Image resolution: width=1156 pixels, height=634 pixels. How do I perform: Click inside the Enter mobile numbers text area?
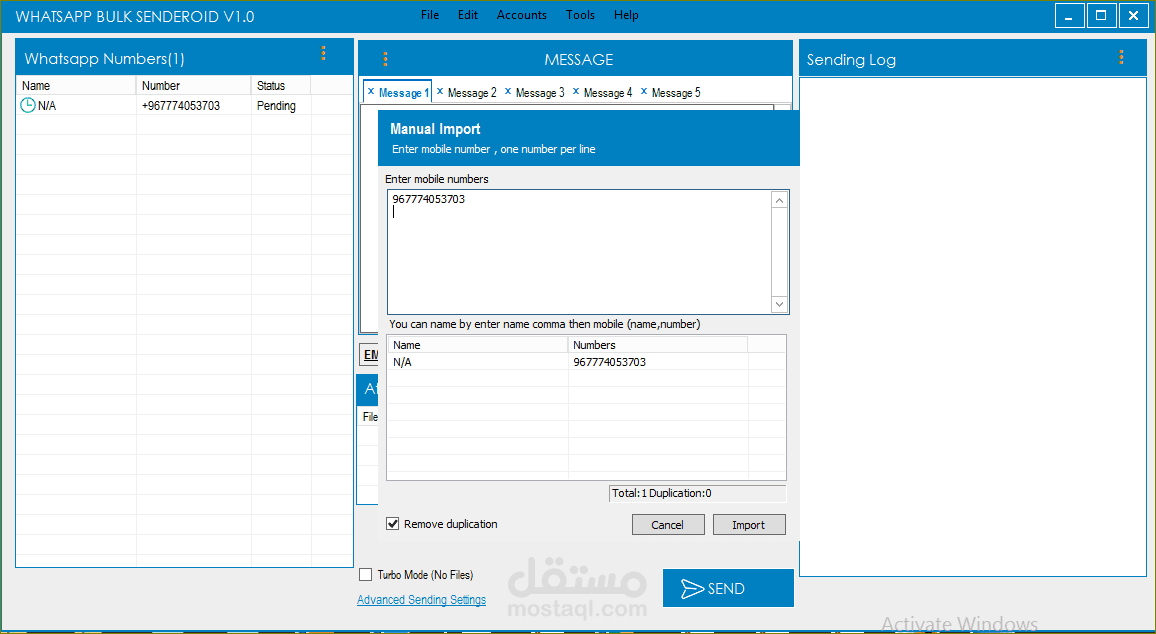[579, 252]
